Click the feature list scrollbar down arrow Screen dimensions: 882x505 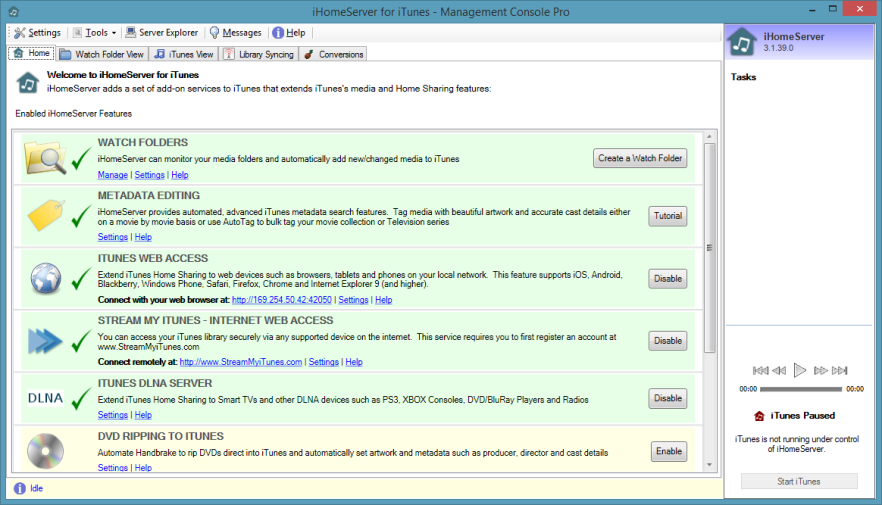pyautogui.click(x=710, y=463)
